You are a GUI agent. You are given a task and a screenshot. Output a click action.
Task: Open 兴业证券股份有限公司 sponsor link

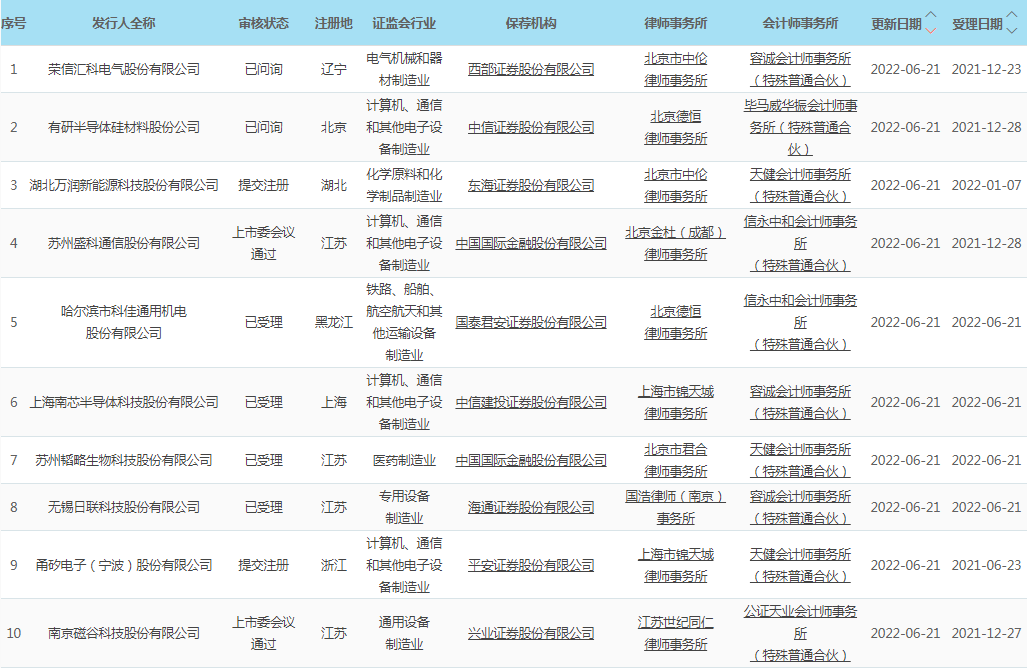[531, 633]
